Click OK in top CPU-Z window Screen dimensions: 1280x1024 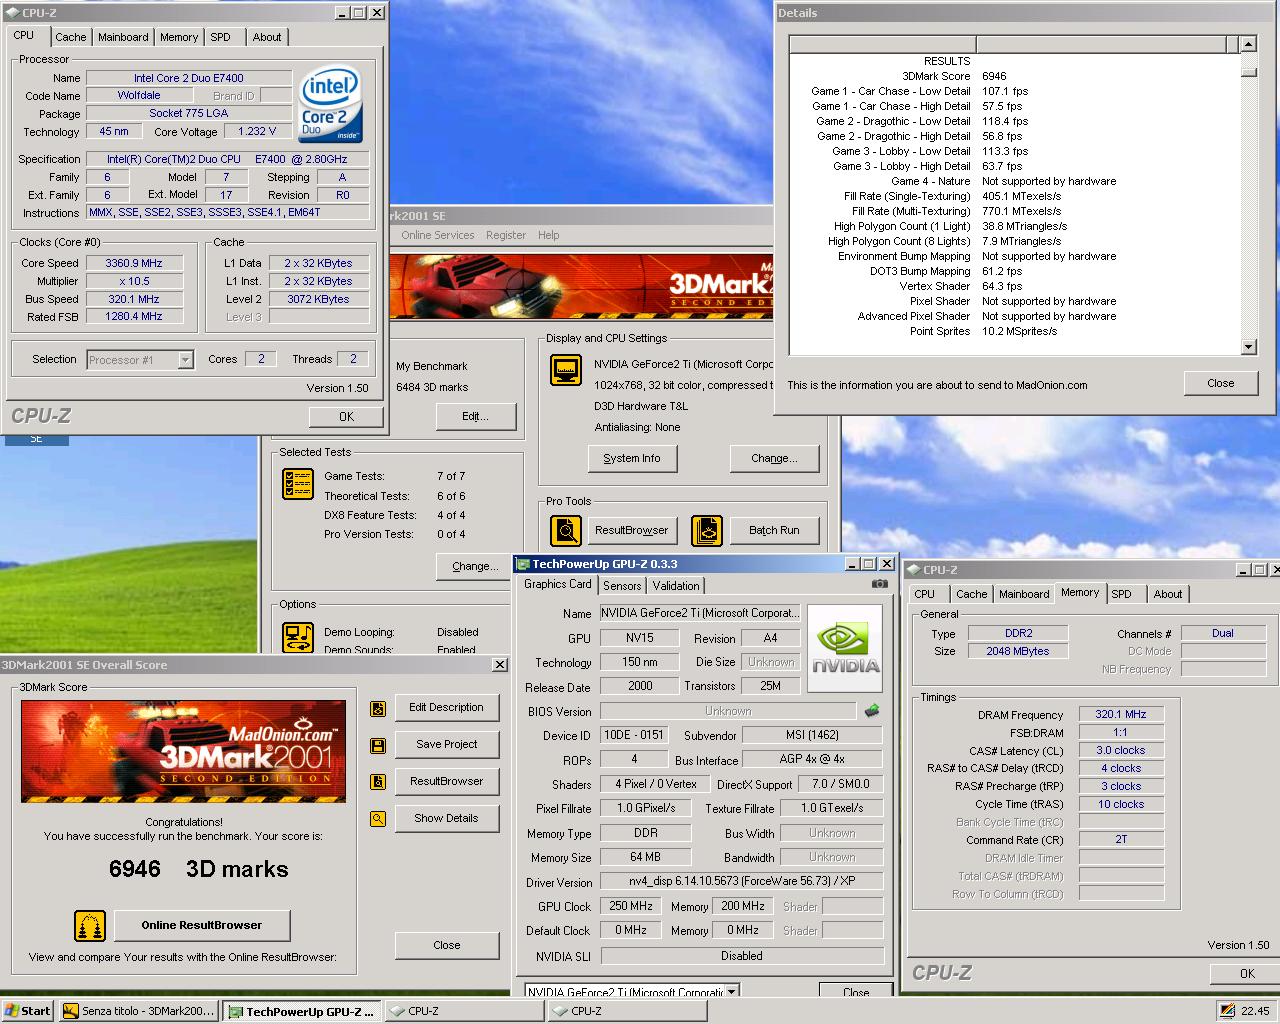pyautogui.click(x=346, y=417)
